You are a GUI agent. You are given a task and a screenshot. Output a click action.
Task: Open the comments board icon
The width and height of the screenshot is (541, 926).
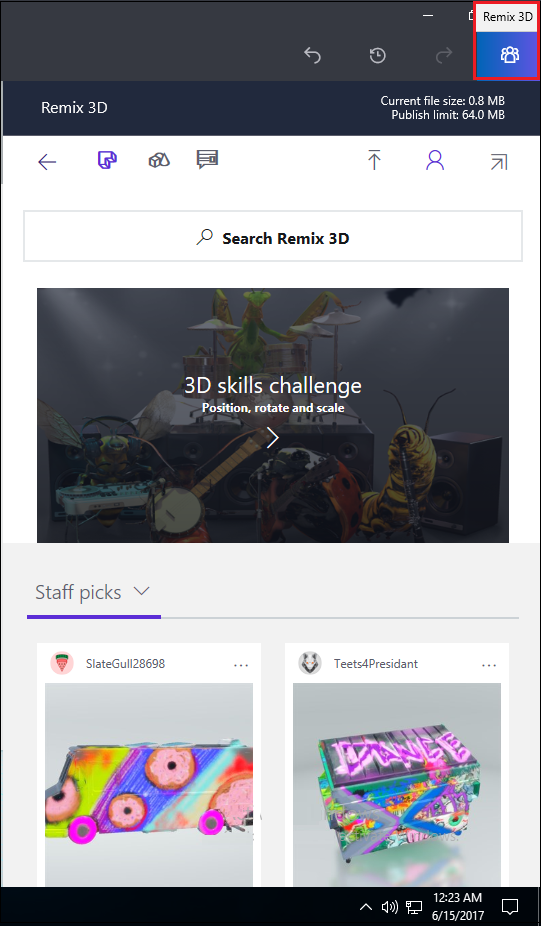207,159
